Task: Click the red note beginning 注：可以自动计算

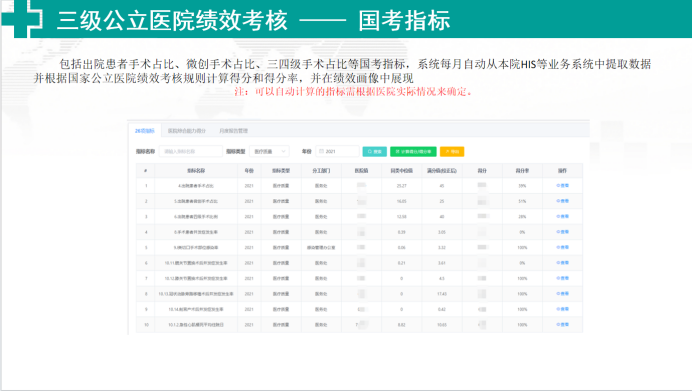Action: point(354,92)
